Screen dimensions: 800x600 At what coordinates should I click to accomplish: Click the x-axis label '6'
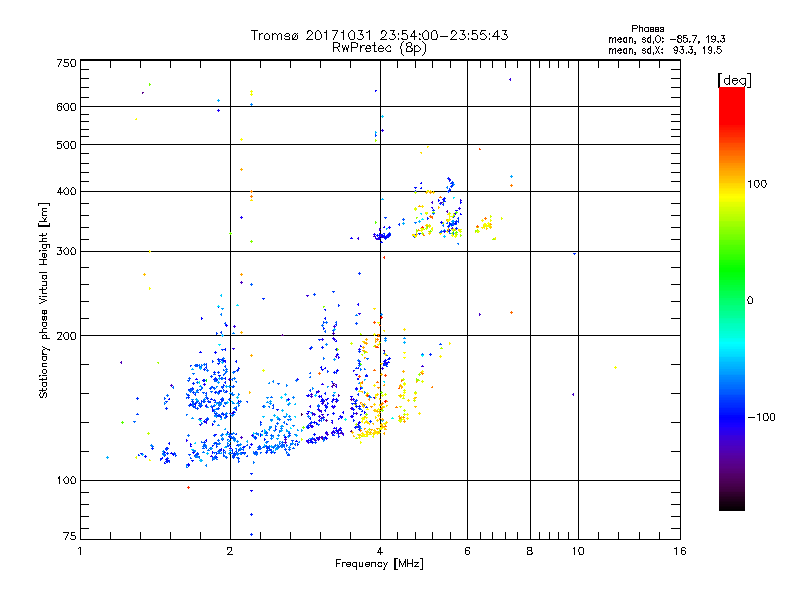pyautogui.click(x=467, y=551)
